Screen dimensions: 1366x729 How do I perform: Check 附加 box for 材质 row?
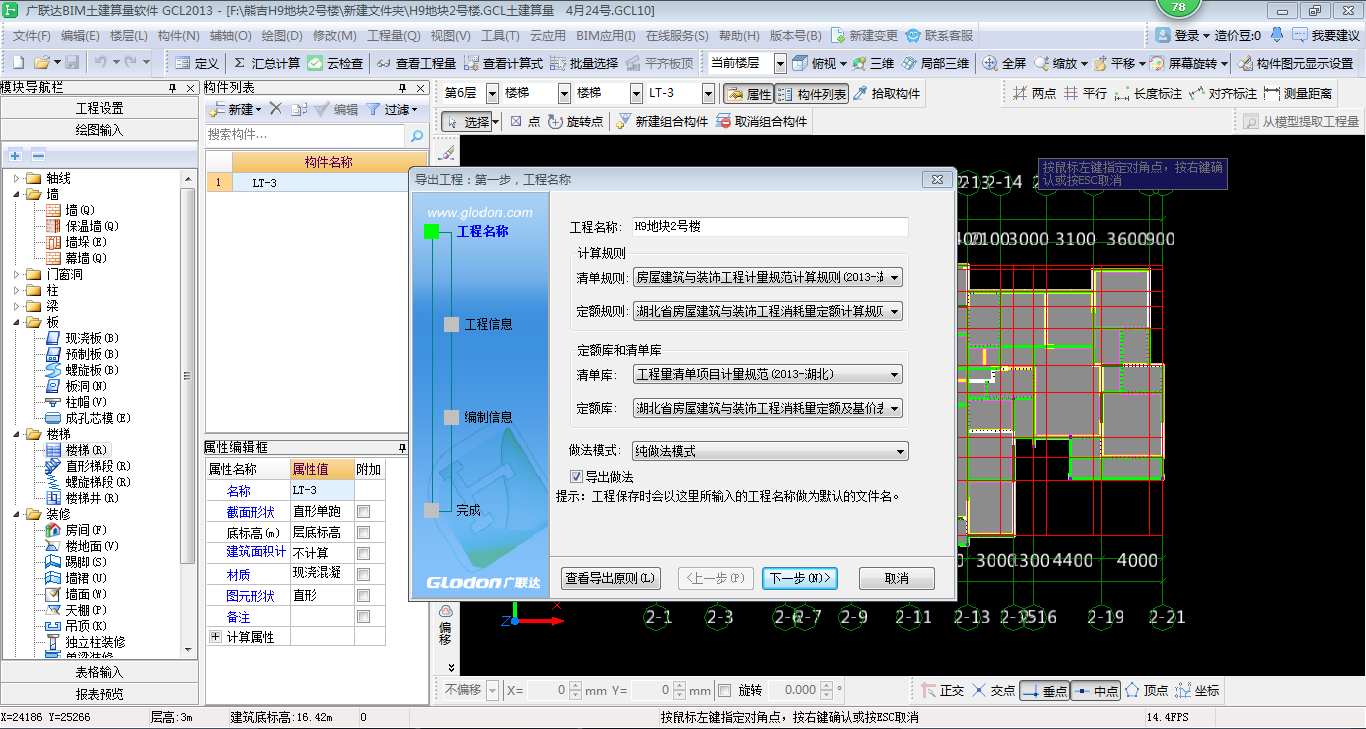pyautogui.click(x=364, y=574)
